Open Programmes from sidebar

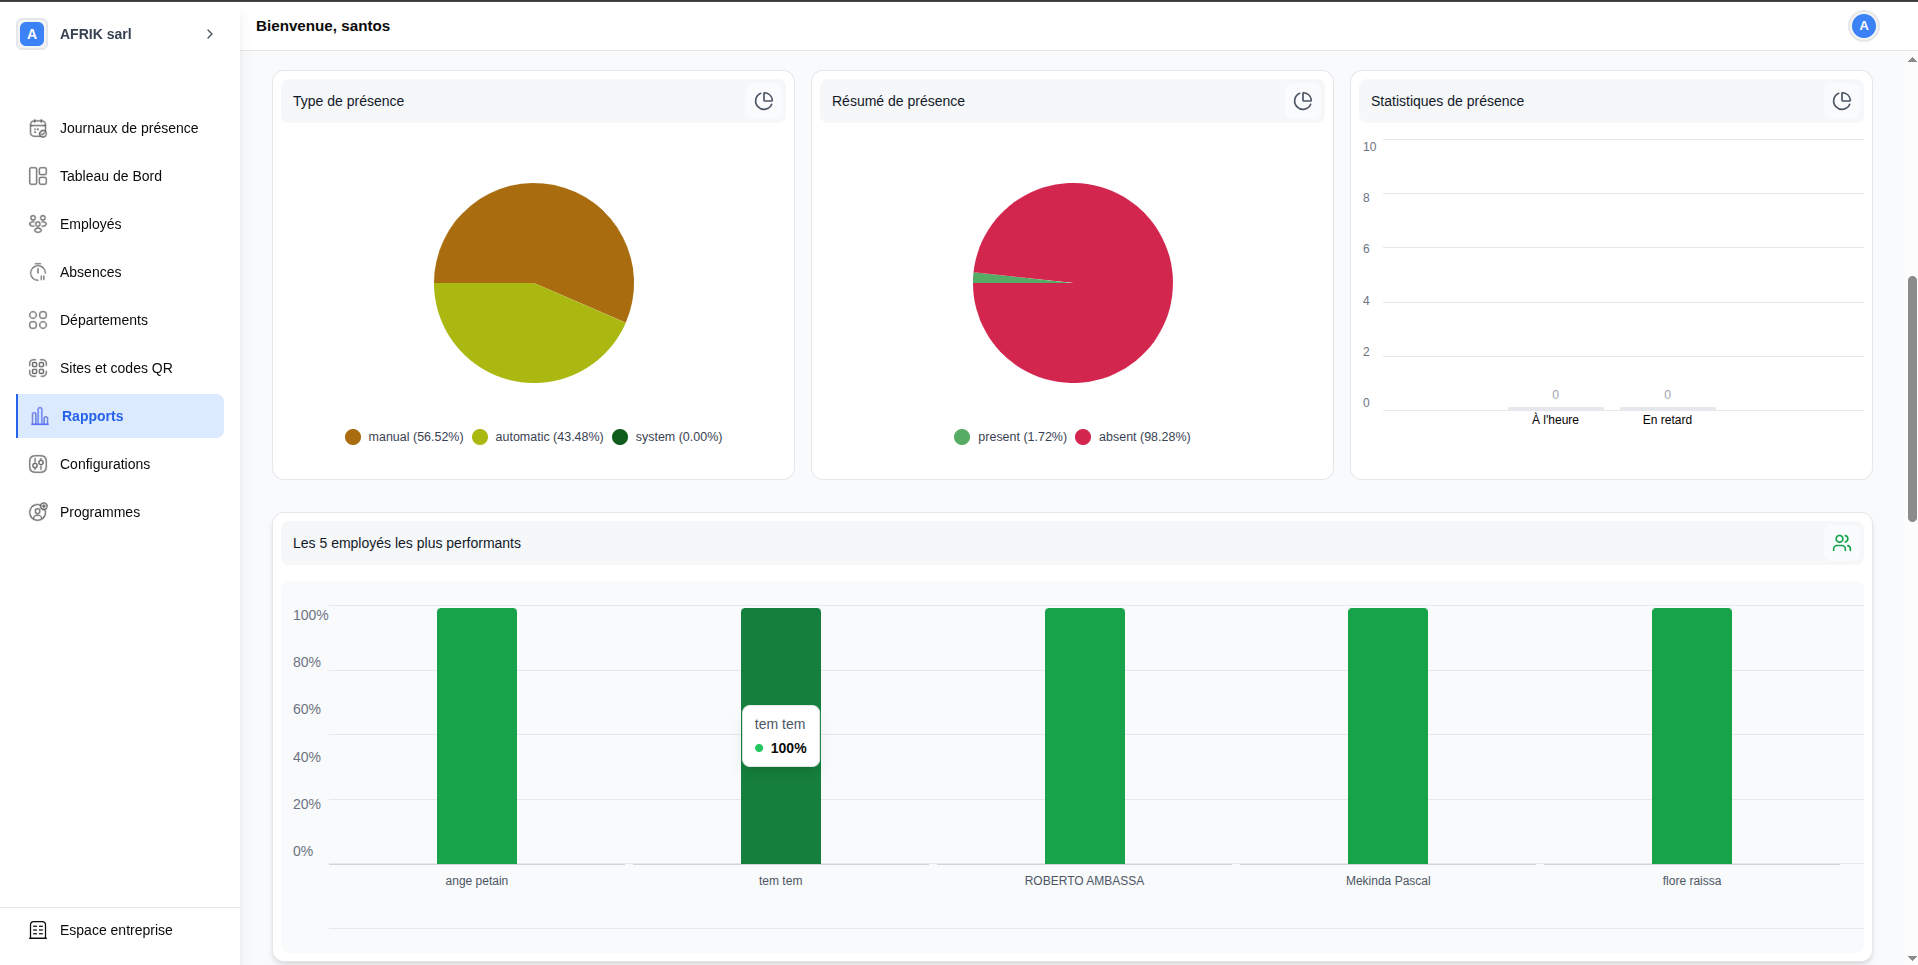point(99,512)
